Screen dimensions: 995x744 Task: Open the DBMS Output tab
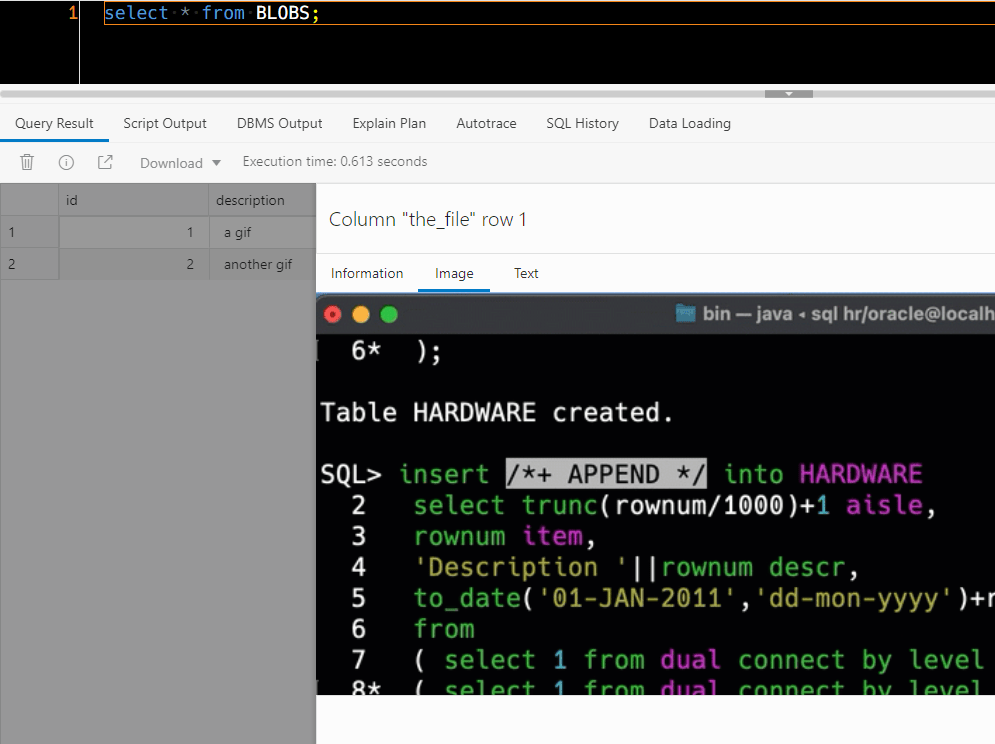pyautogui.click(x=279, y=123)
